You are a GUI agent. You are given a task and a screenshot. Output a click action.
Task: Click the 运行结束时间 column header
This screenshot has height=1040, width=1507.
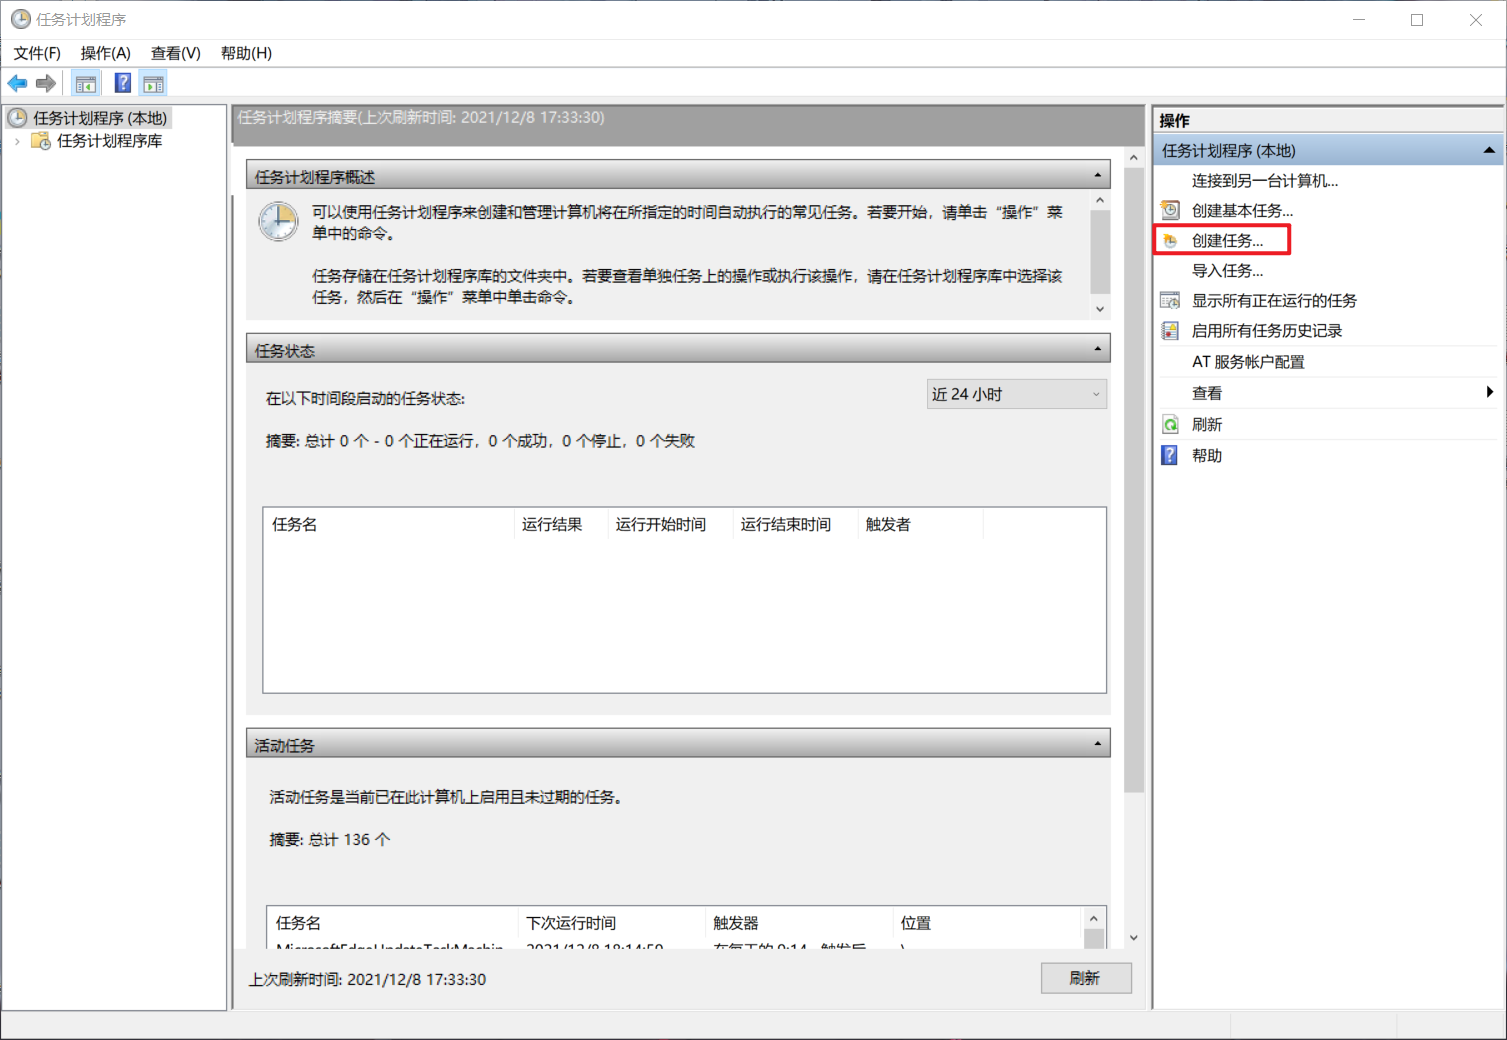(795, 524)
